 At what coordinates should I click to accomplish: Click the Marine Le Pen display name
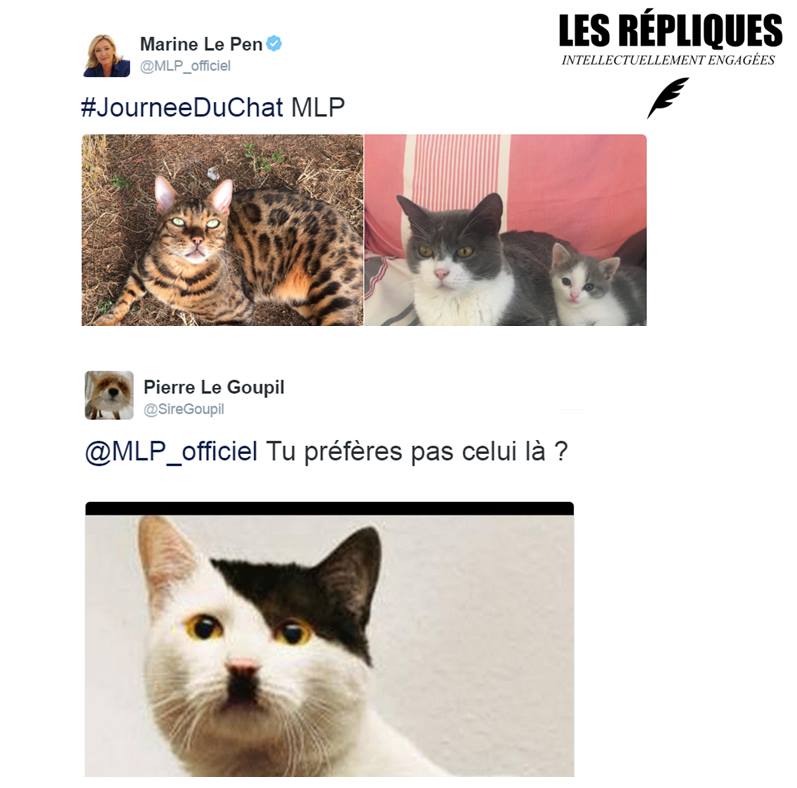tap(201, 44)
